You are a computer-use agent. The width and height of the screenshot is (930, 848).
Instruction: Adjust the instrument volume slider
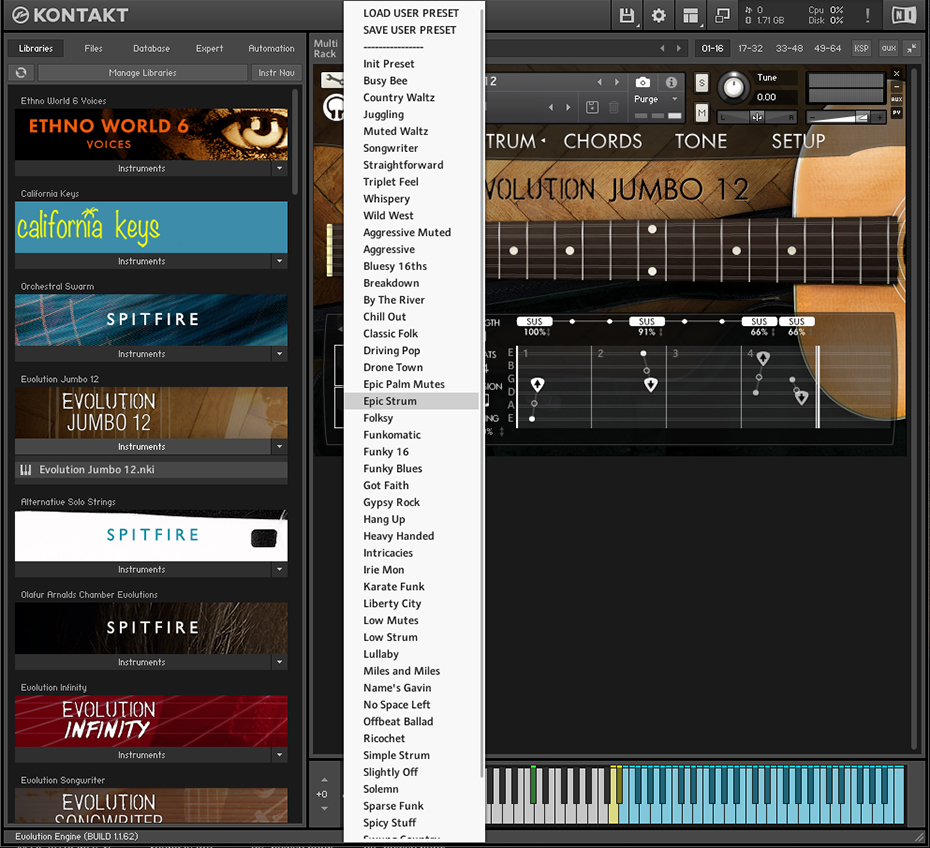[x=845, y=117]
